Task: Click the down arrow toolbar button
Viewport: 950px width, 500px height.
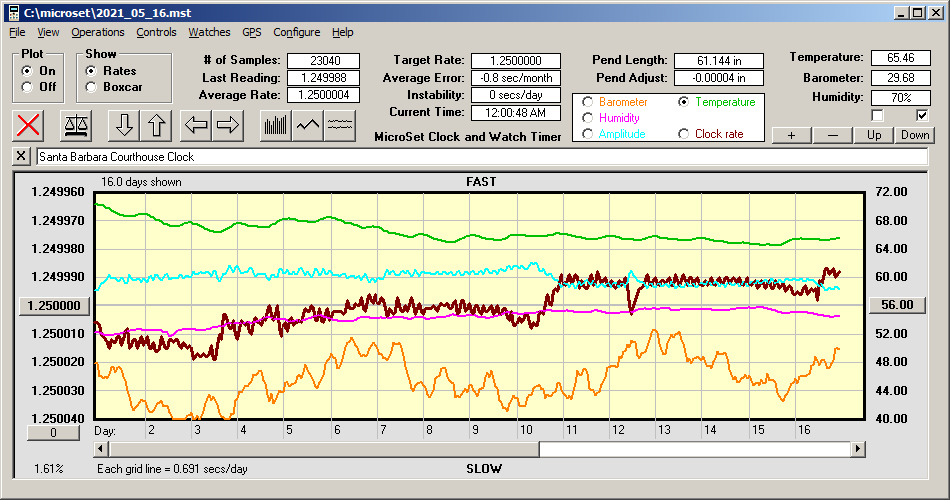Action: point(124,125)
